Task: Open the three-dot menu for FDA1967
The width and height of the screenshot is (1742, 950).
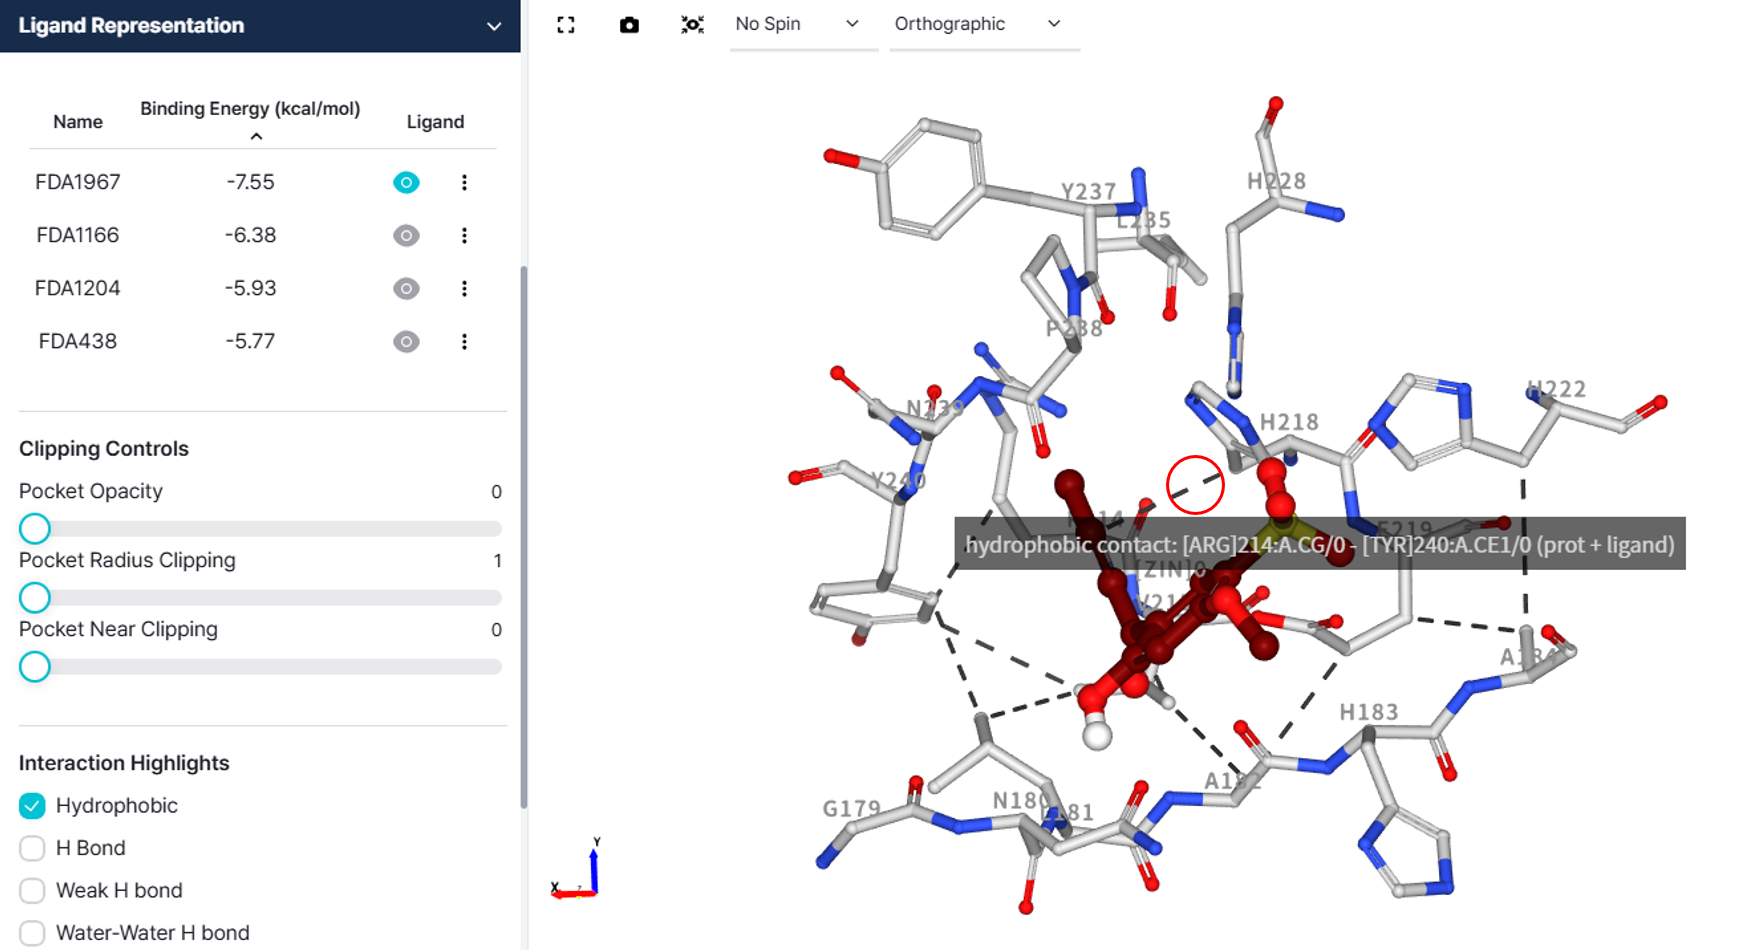Action: point(464,182)
